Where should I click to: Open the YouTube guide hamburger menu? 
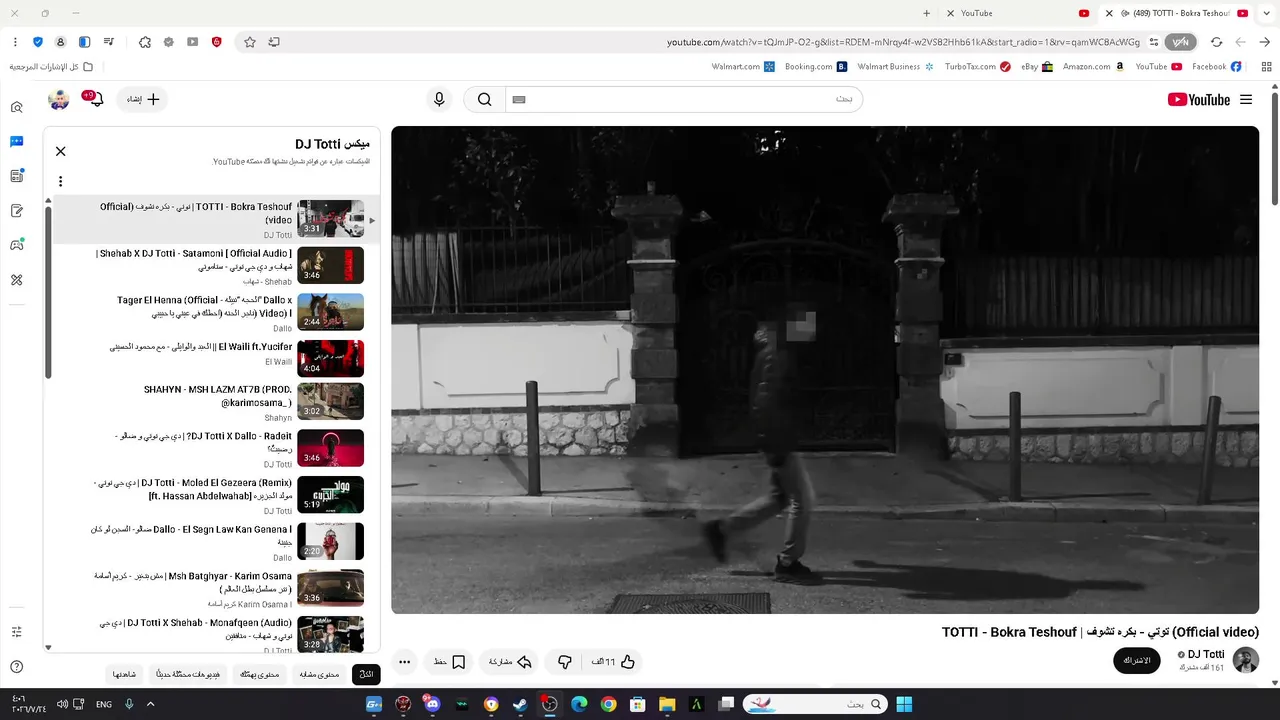click(1246, 100)
